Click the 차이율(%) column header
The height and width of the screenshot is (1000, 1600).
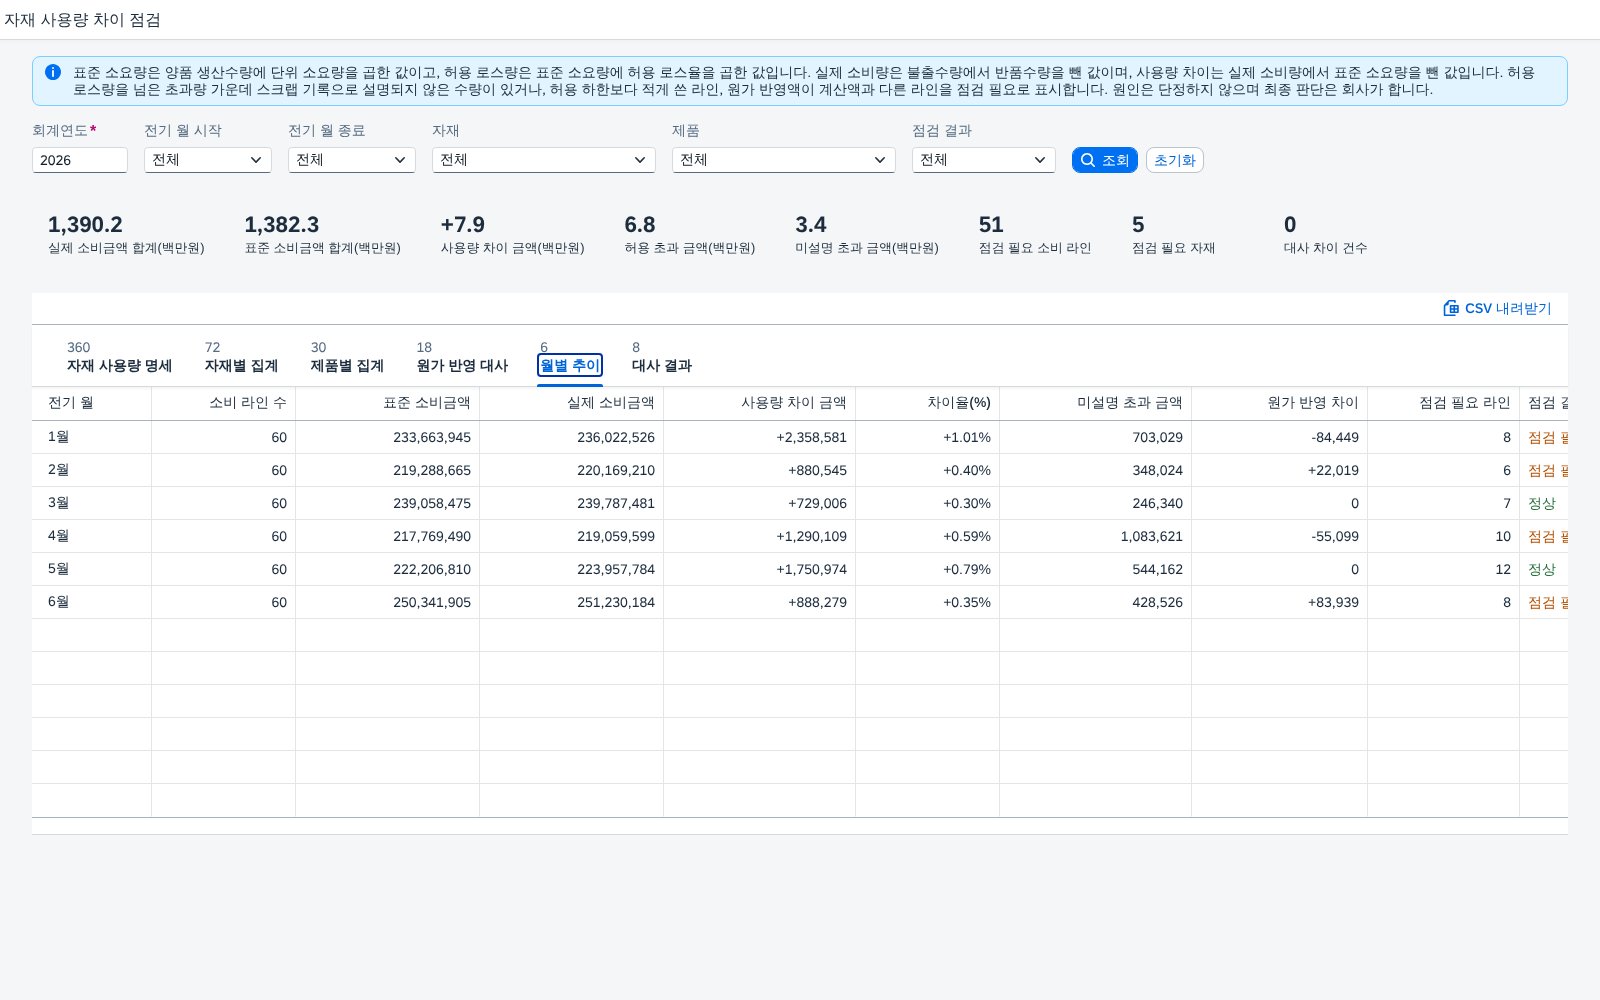(x=927, y=403)
